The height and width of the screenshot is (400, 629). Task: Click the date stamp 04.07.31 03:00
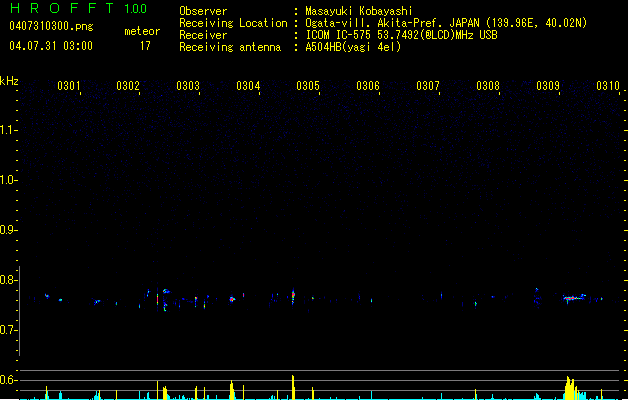pos(51,46)
